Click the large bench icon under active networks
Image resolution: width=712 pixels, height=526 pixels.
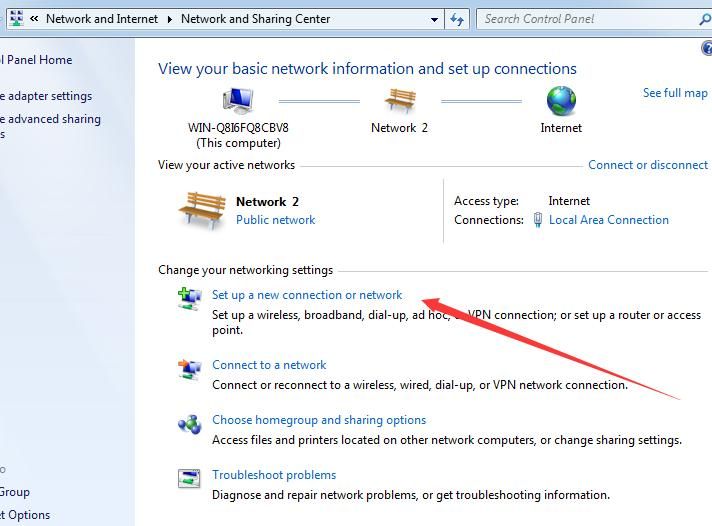click(203, 209)
